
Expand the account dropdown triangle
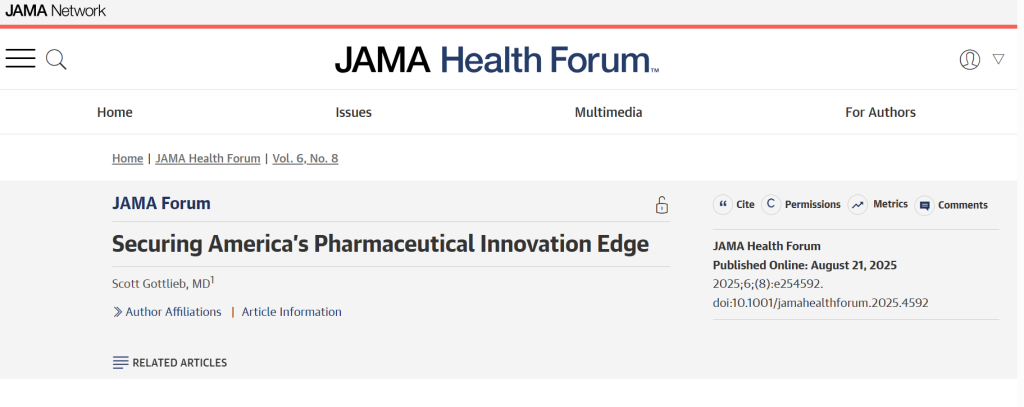coord(998,59)
